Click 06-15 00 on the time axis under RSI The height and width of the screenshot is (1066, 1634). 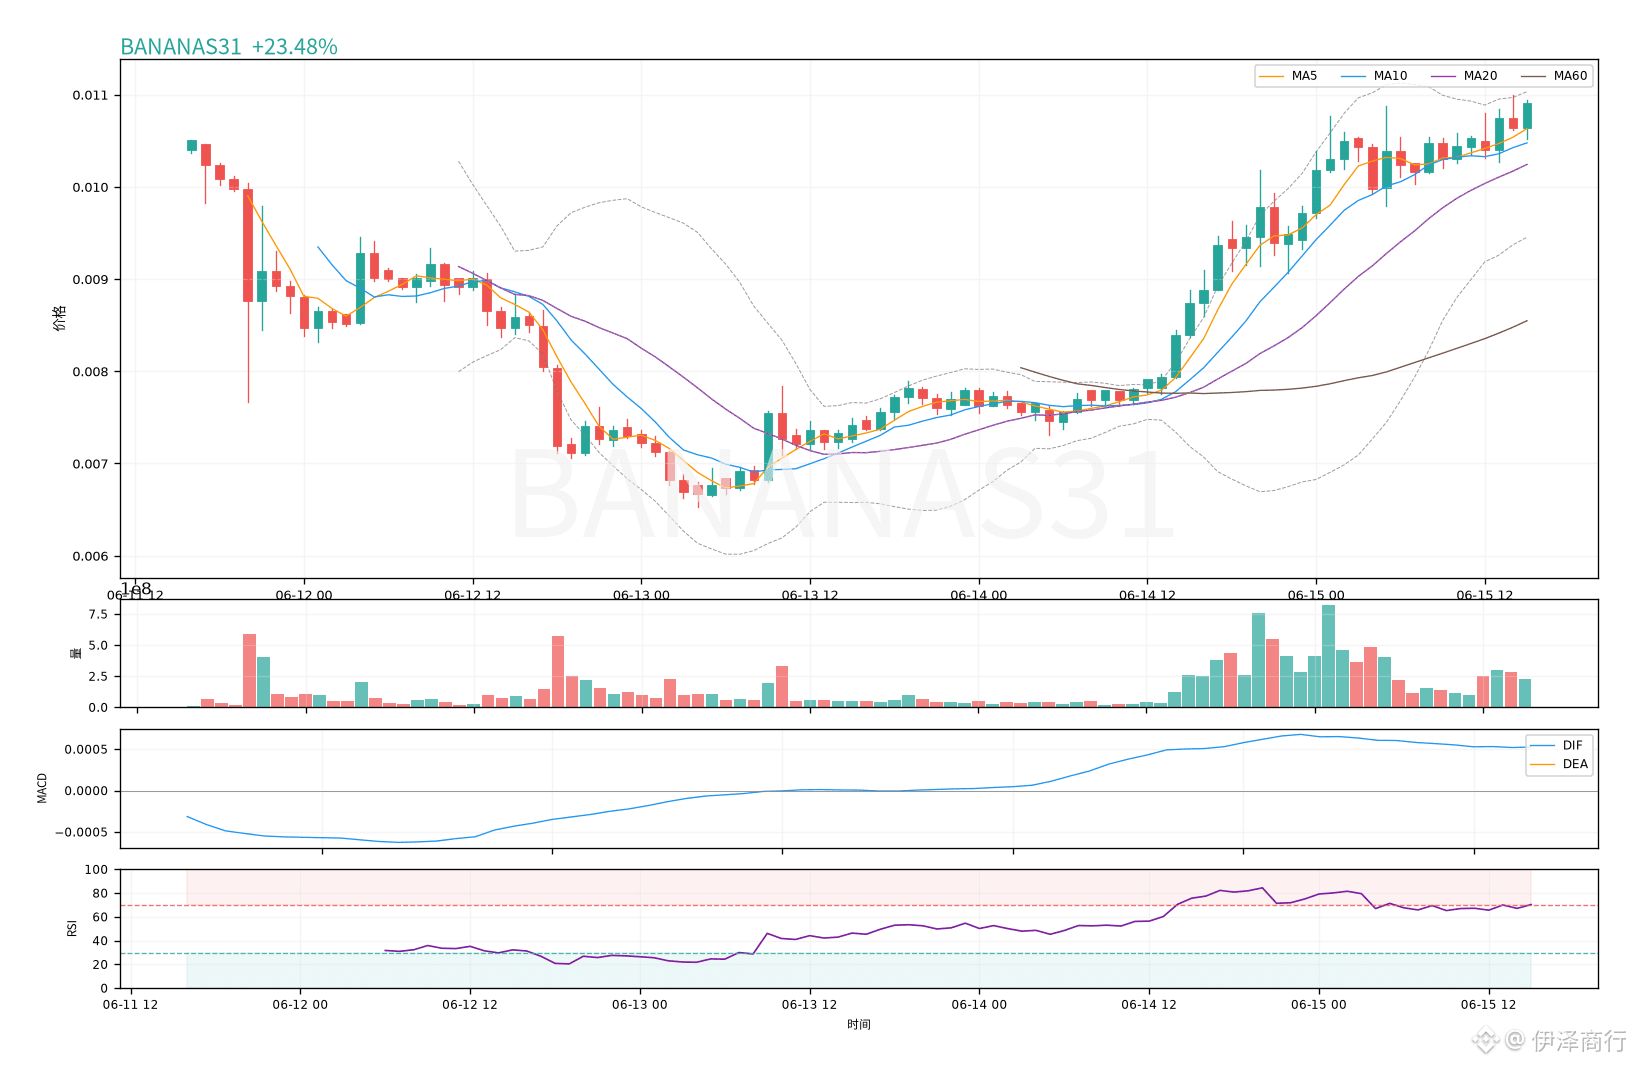click(x=1319, y=1005)
